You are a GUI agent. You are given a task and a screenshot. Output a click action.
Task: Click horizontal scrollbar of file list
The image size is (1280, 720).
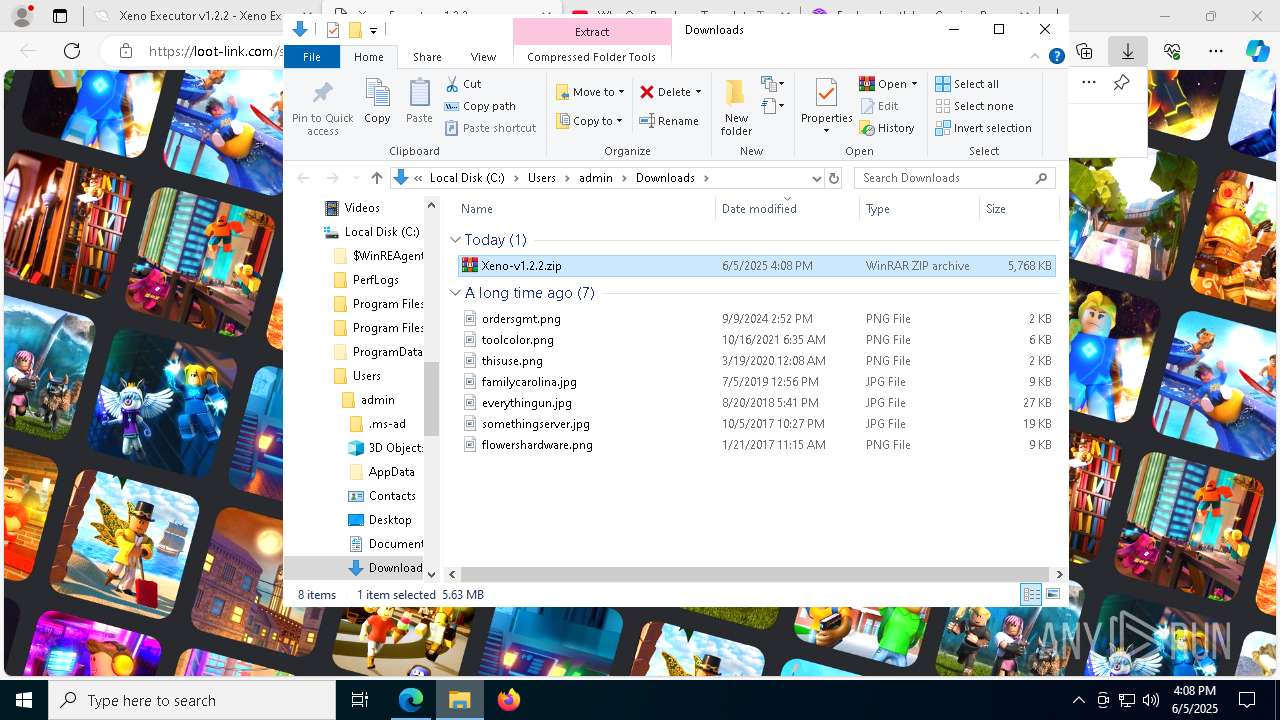[x=754, y=574]
